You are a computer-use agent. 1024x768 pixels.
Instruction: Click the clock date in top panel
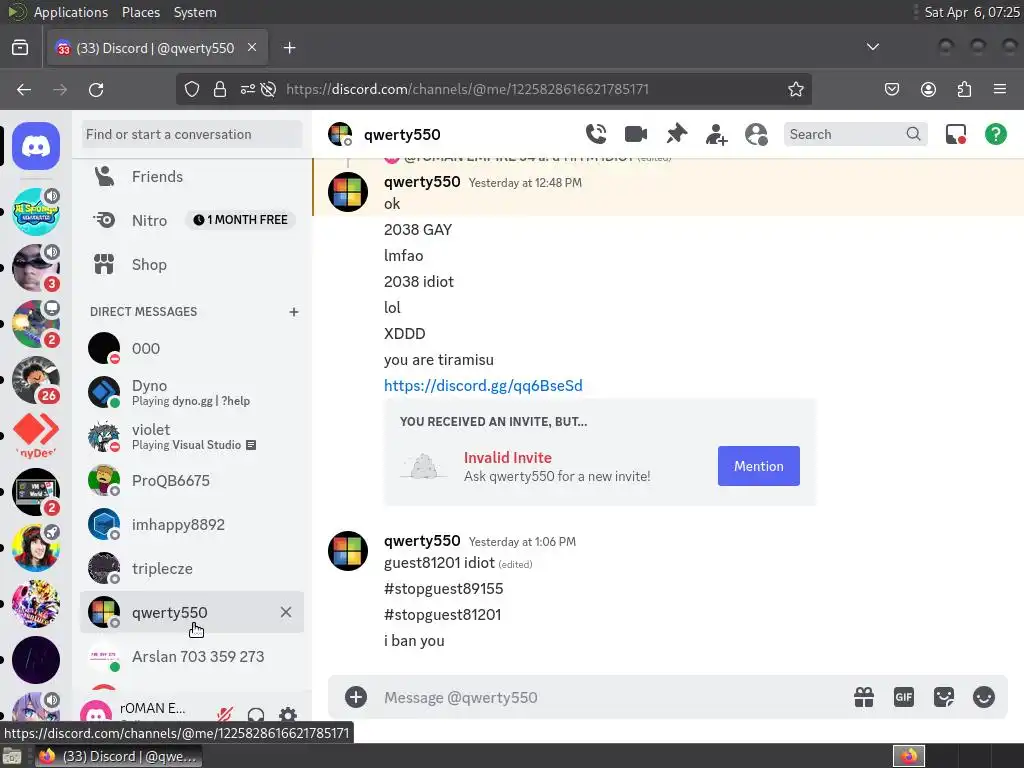click(972, 12)
